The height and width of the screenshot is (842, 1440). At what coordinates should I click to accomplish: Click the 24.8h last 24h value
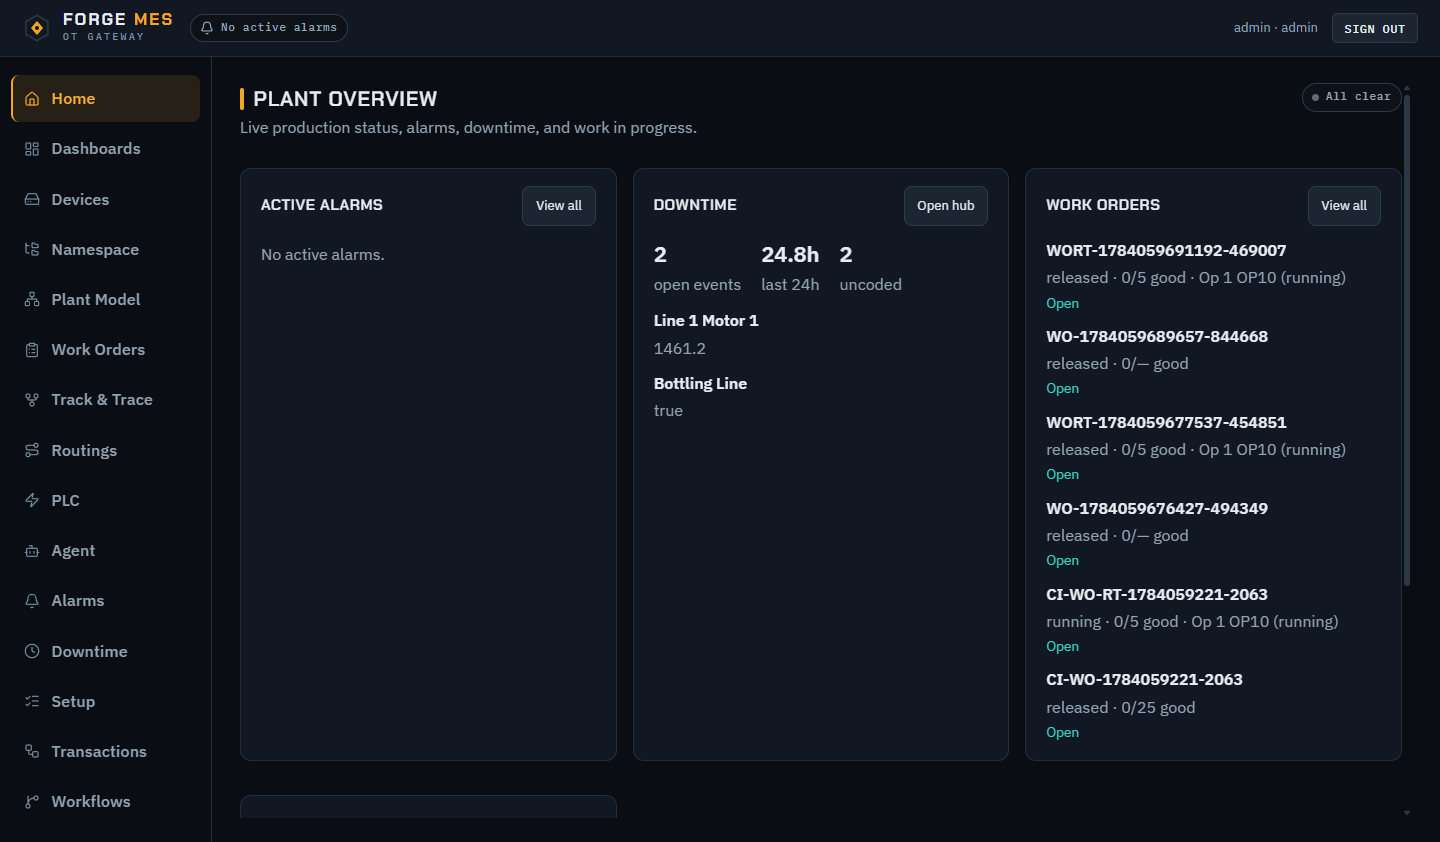pos(790,255)
